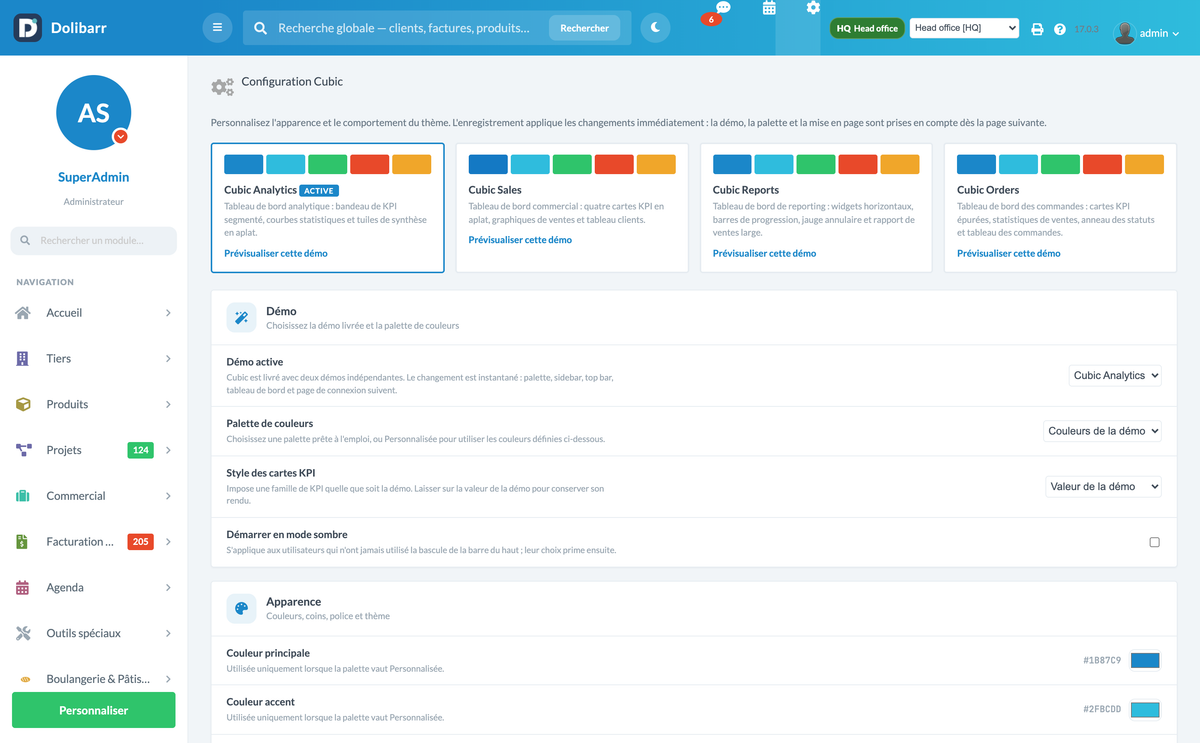
Task: Click the HQ Head office badge
Action: [x=867, y=29]
